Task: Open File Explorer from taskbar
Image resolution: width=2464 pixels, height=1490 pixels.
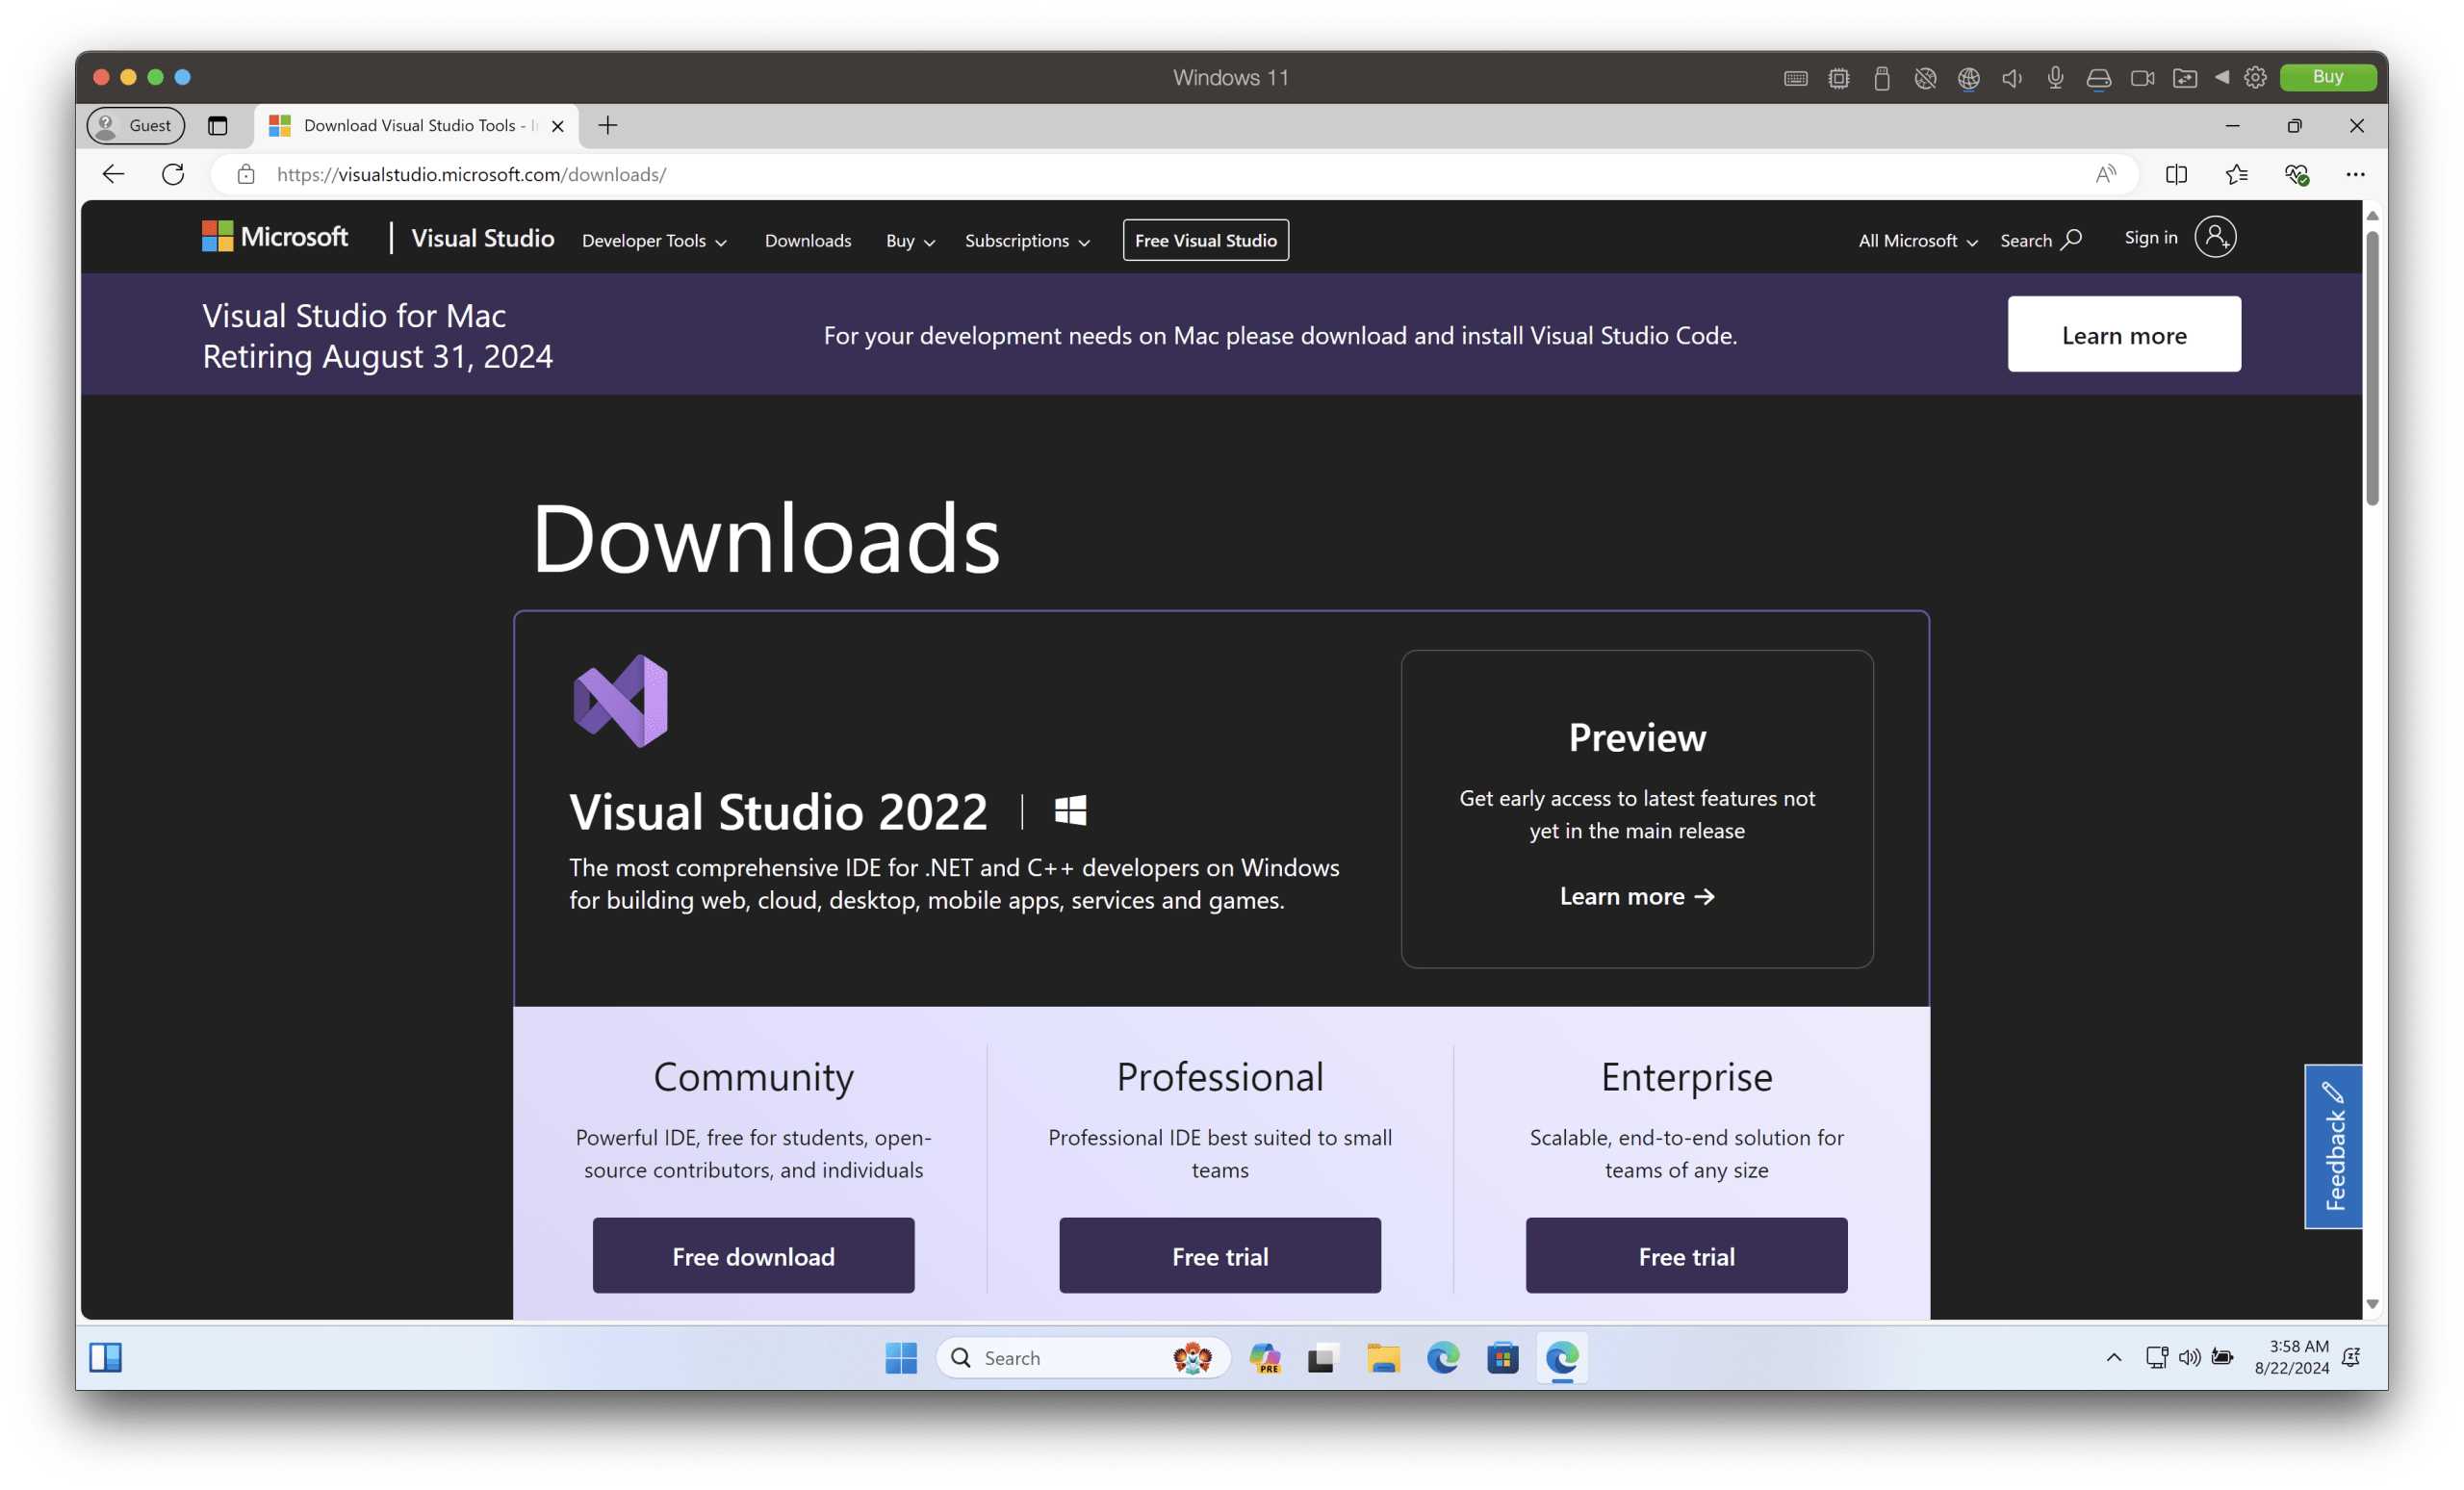Action: pyautogui.click(x=1383, y=1357)
